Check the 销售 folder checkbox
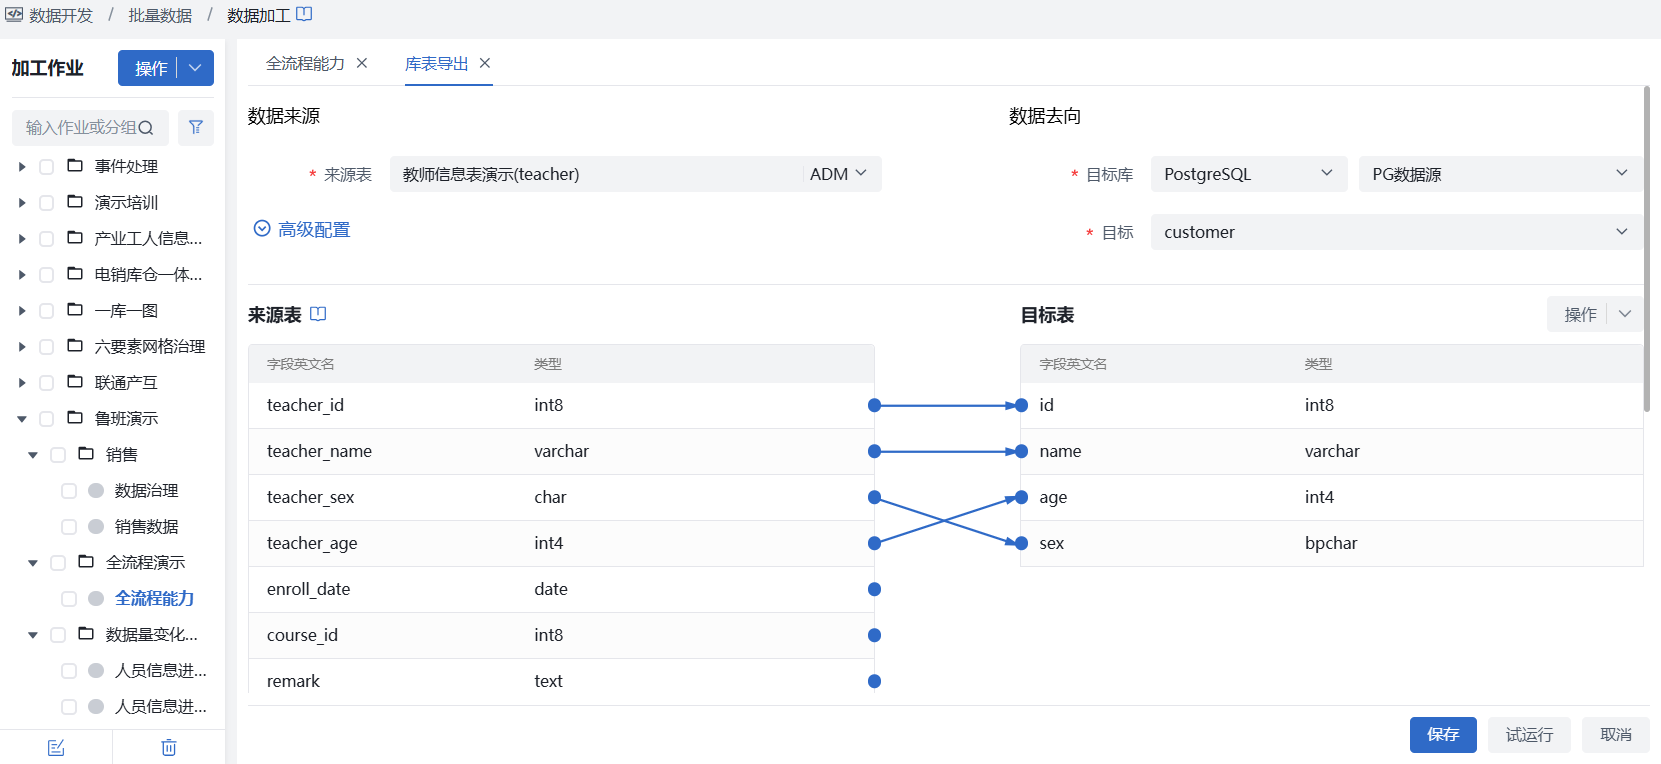1661x764 pixels. 58,455
